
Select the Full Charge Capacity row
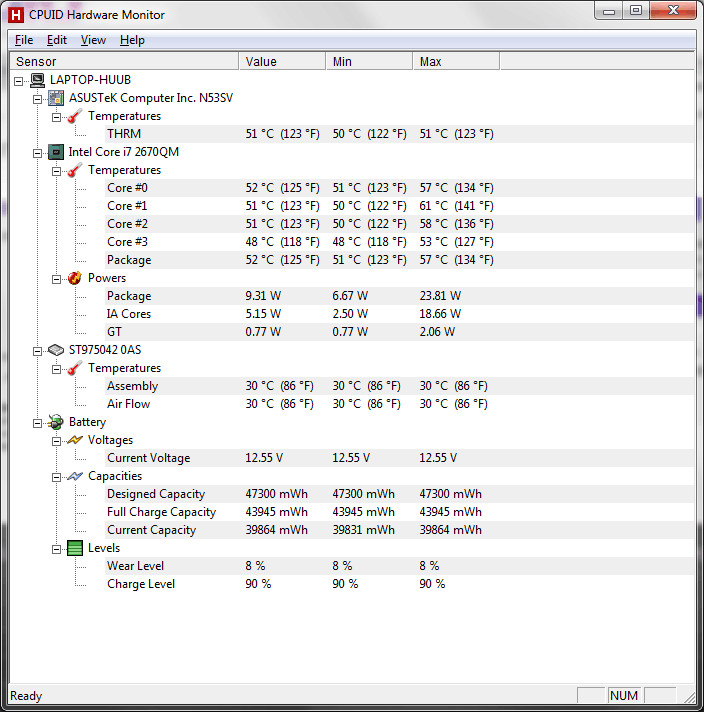(399, 512)
